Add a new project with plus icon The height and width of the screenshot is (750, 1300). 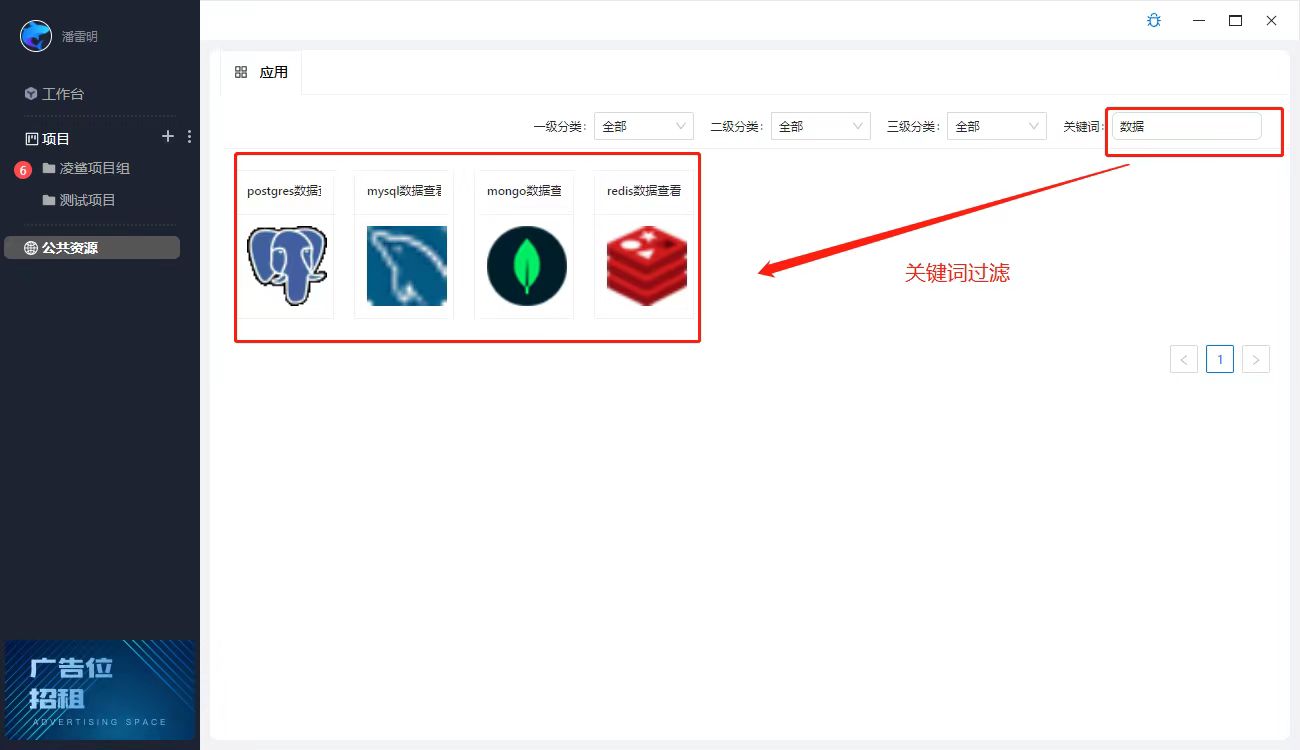(x=168, y=136)
